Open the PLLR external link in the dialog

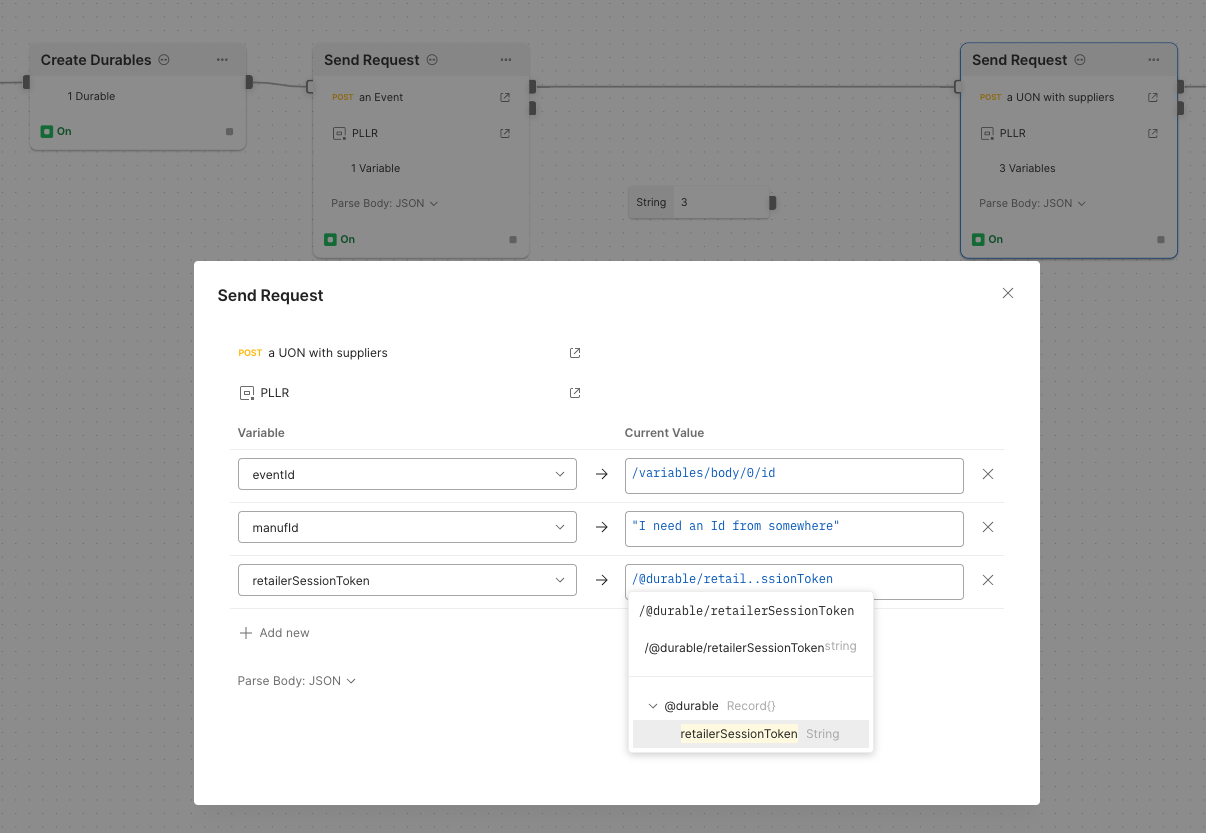click(x=575, y=392)
